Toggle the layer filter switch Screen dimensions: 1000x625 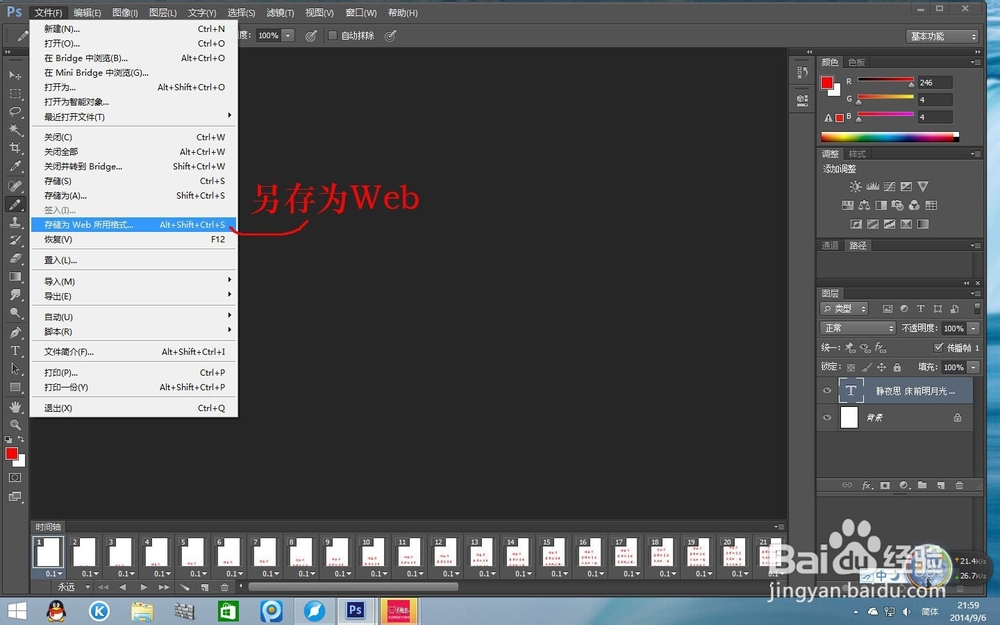(x=977, y=308)
